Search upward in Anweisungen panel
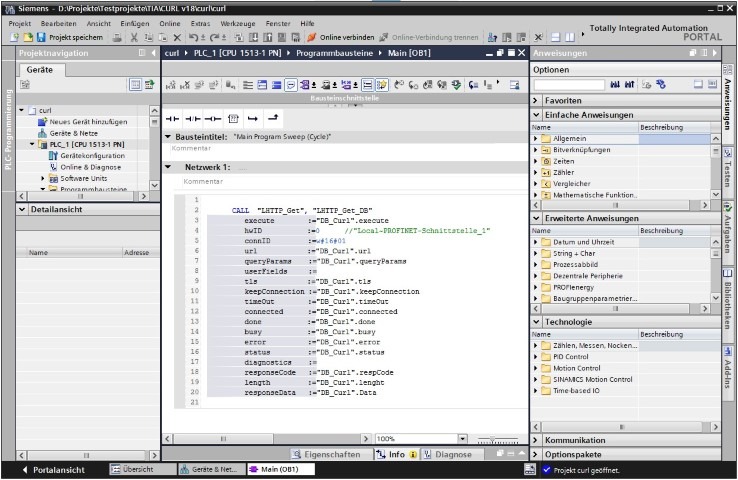Screen dimensions: 738x480 [629, 85]
